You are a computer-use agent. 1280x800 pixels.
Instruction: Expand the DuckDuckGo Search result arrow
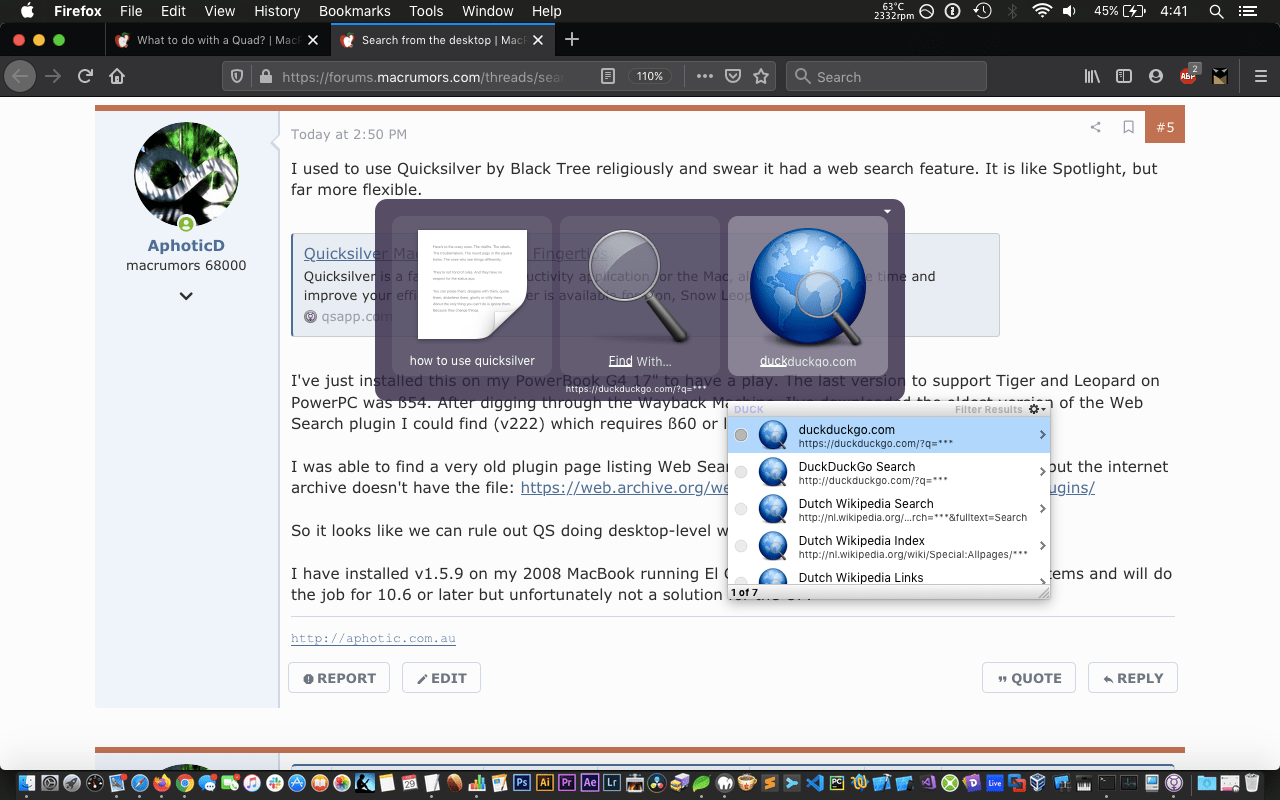click(x=1042, y=471)
